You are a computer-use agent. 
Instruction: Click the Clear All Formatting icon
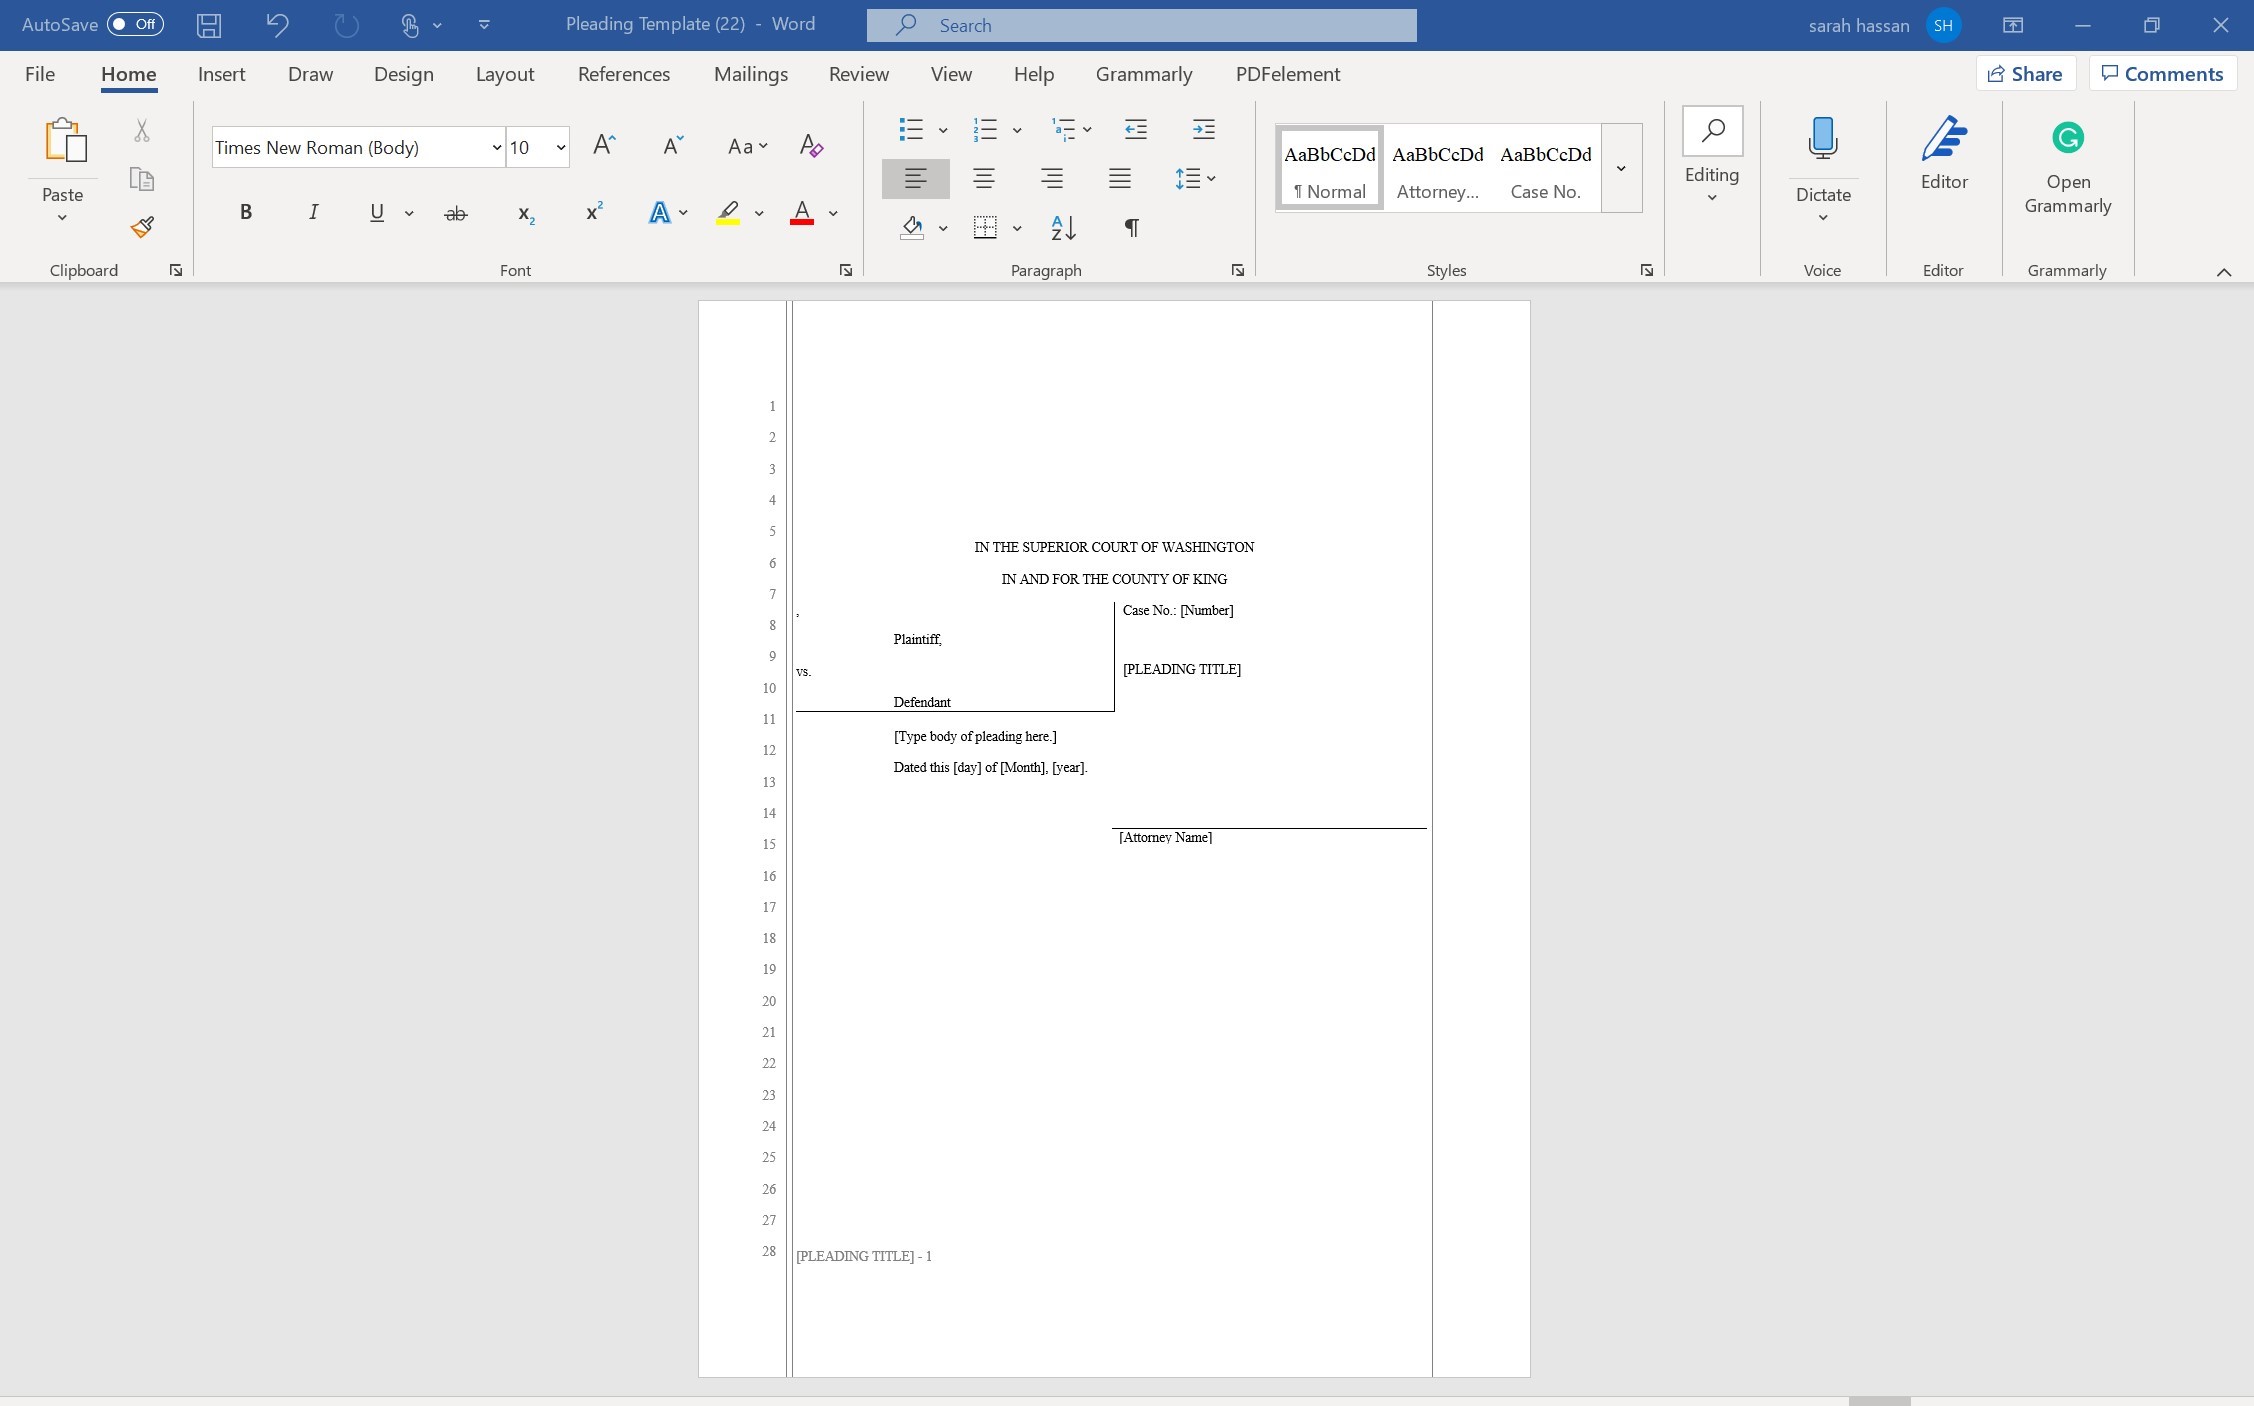pos(811,147)
